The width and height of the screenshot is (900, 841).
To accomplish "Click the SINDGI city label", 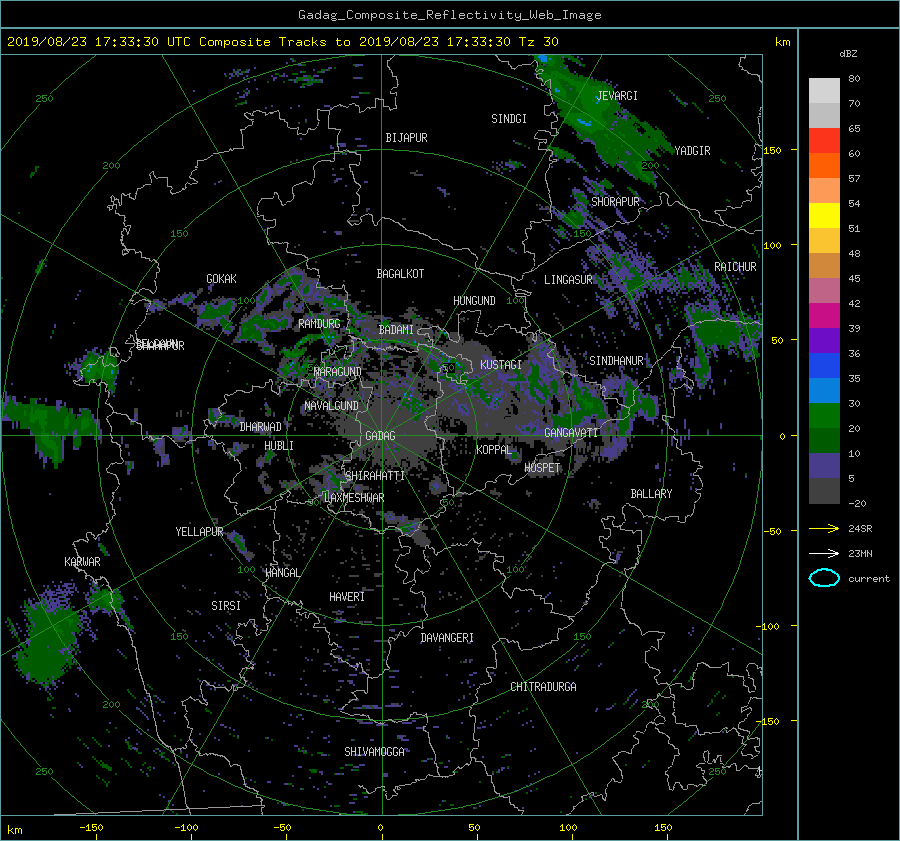I will point(509,119).
